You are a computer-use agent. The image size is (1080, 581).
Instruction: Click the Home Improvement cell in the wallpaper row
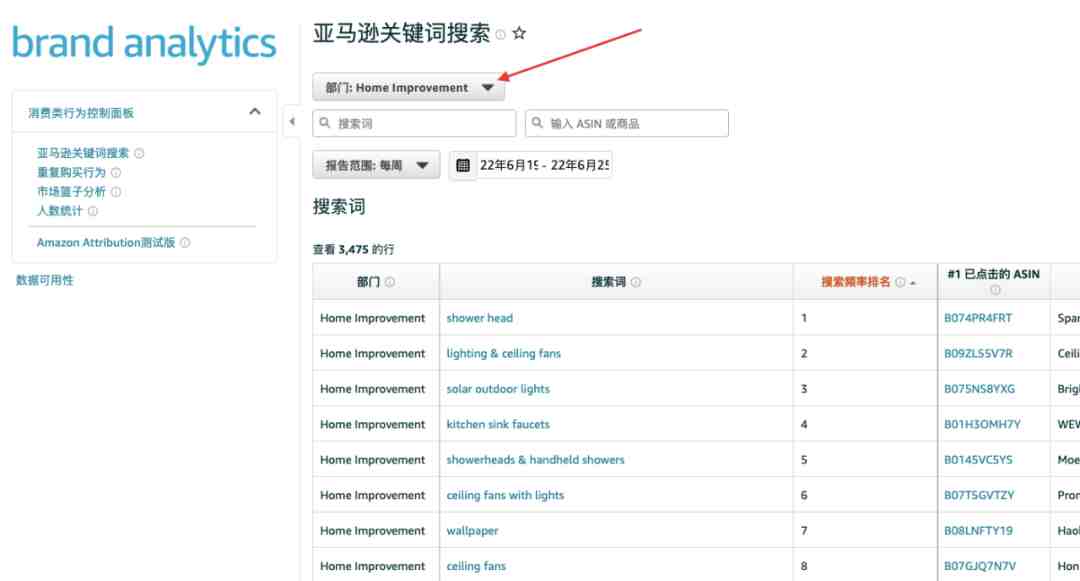point(373,531)
